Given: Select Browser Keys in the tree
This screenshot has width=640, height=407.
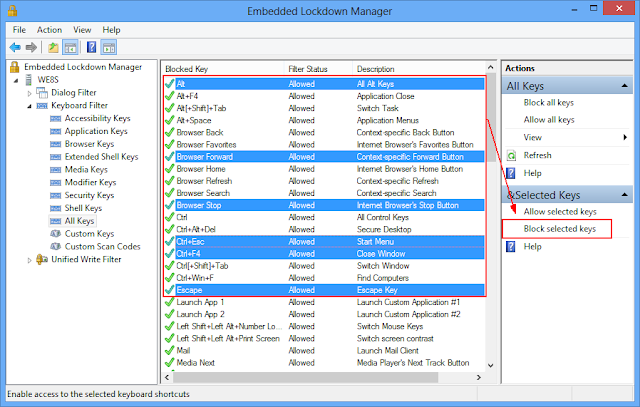Looking at the screenshot, I should 89,144.
